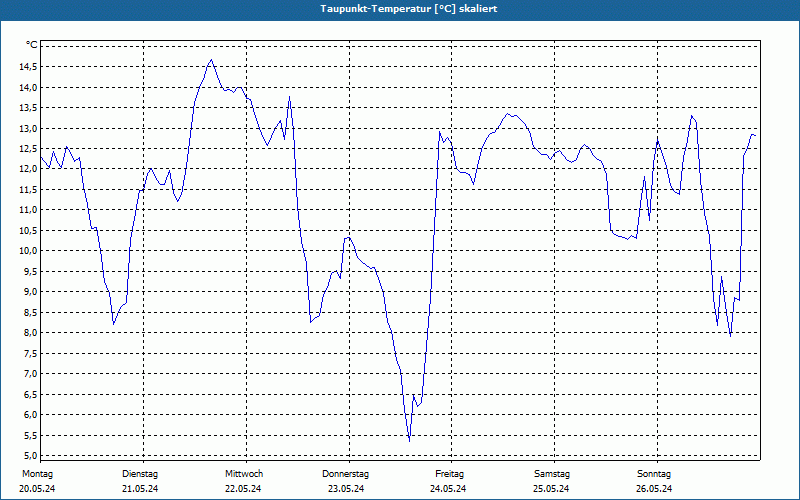Select the date 22.05.24

point(243,489)
